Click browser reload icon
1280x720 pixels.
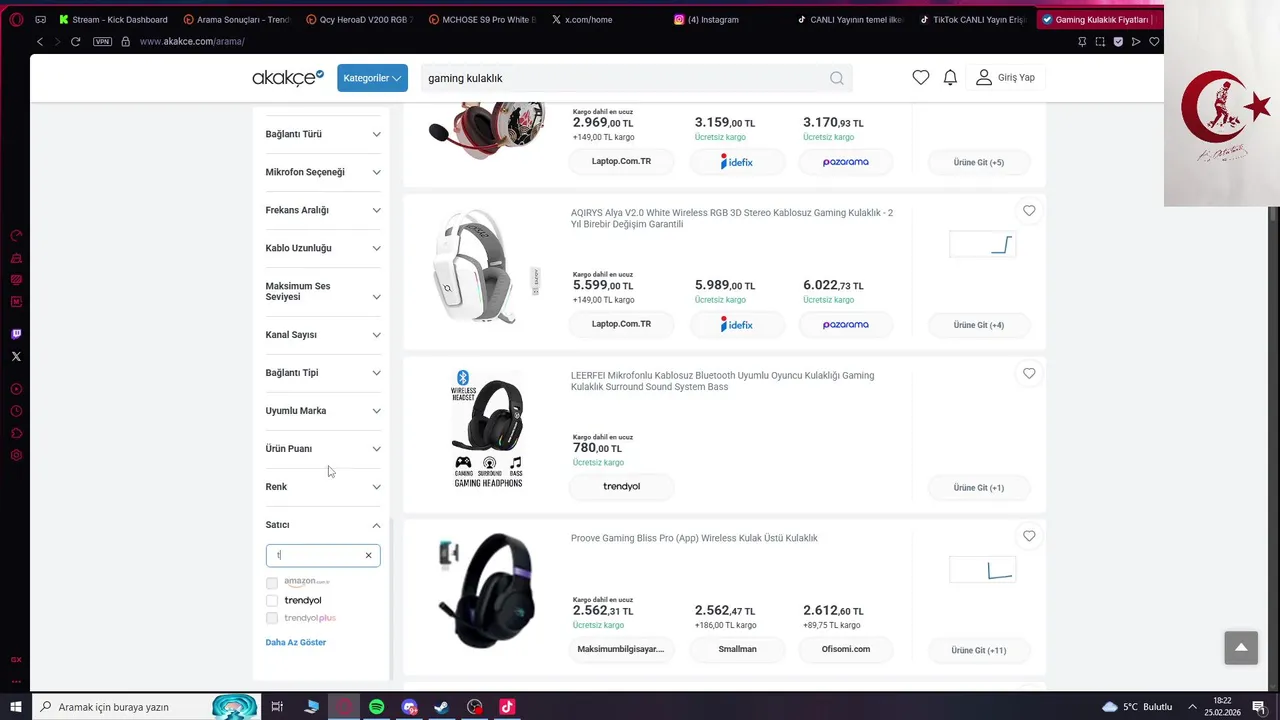(x=75, y=41)
